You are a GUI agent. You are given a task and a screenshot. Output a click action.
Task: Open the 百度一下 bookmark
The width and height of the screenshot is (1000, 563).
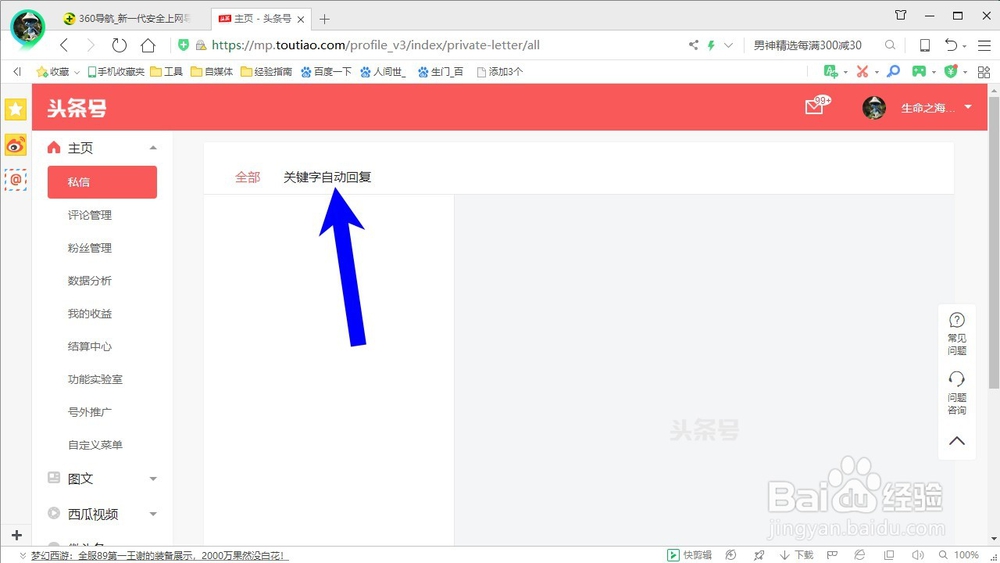tap(326, 71)
